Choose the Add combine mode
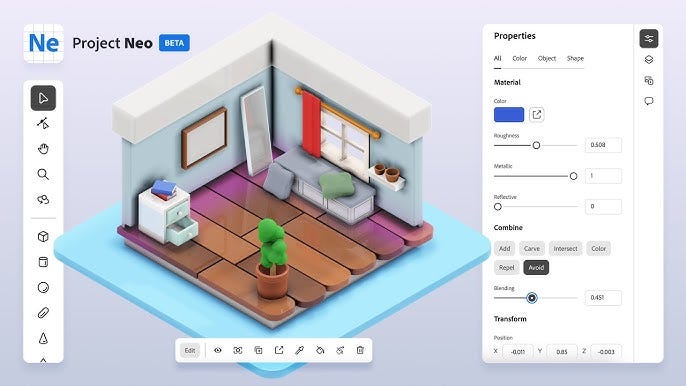Image resolution: width=686 pixels, height=386 pixels. click(x=504, y=249)
